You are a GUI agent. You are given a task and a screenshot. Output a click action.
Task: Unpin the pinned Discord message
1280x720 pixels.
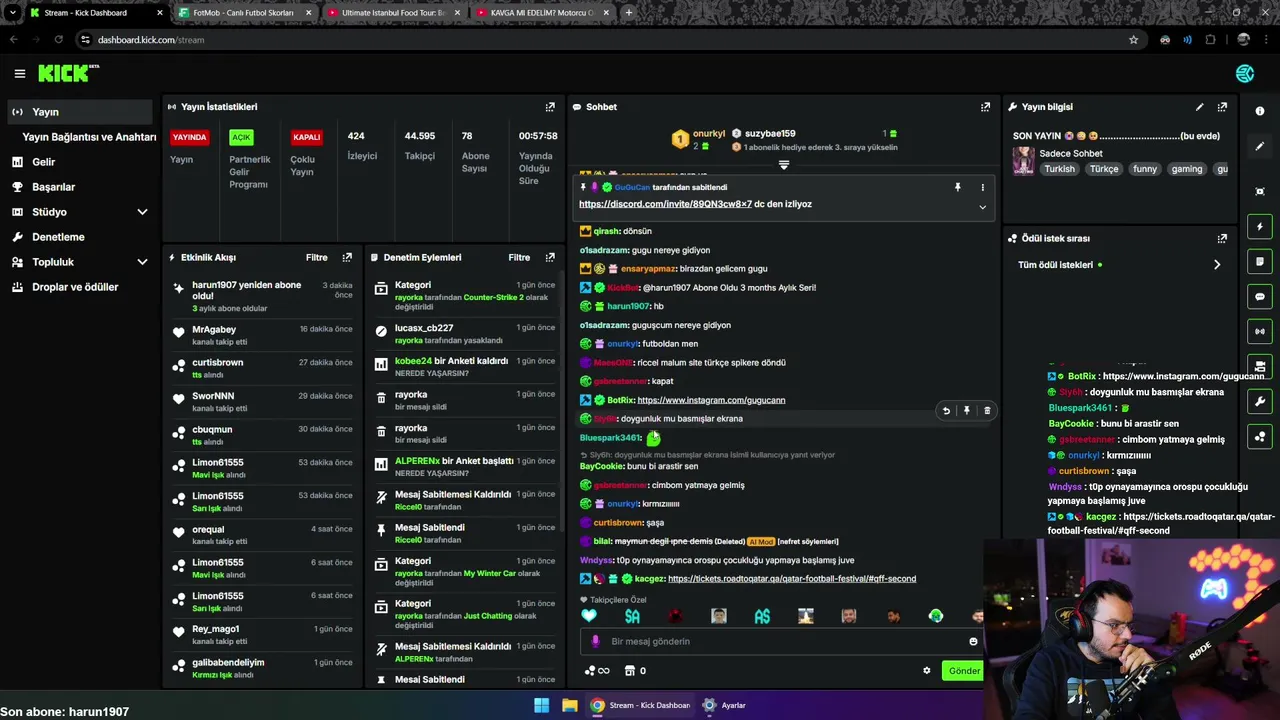point(957,187)
